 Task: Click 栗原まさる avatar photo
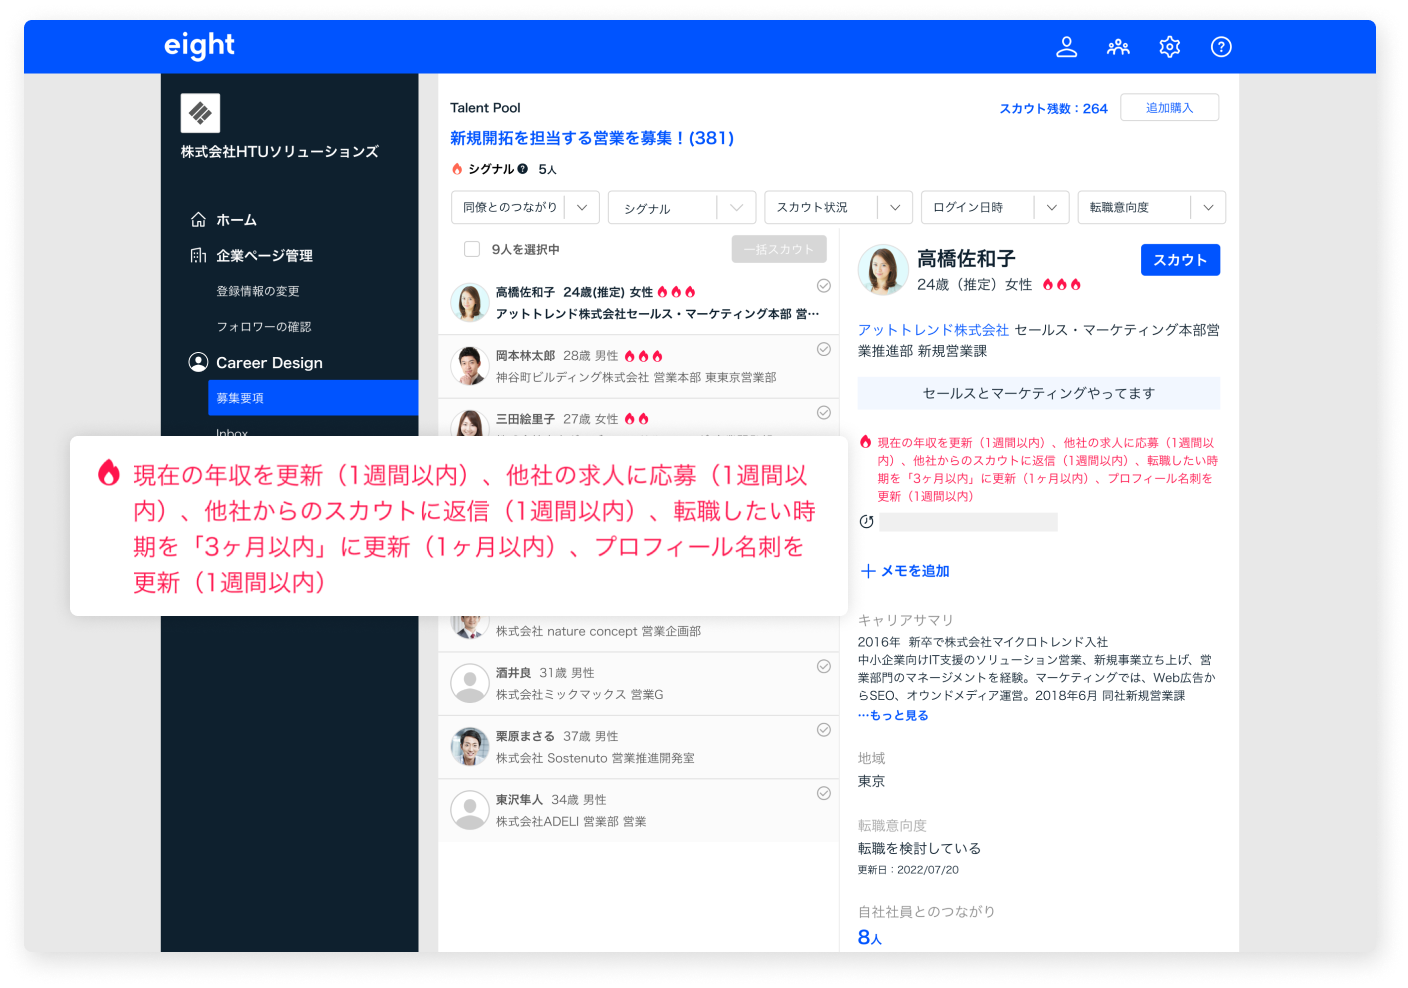pyautogui.click(x=469, y=747)
